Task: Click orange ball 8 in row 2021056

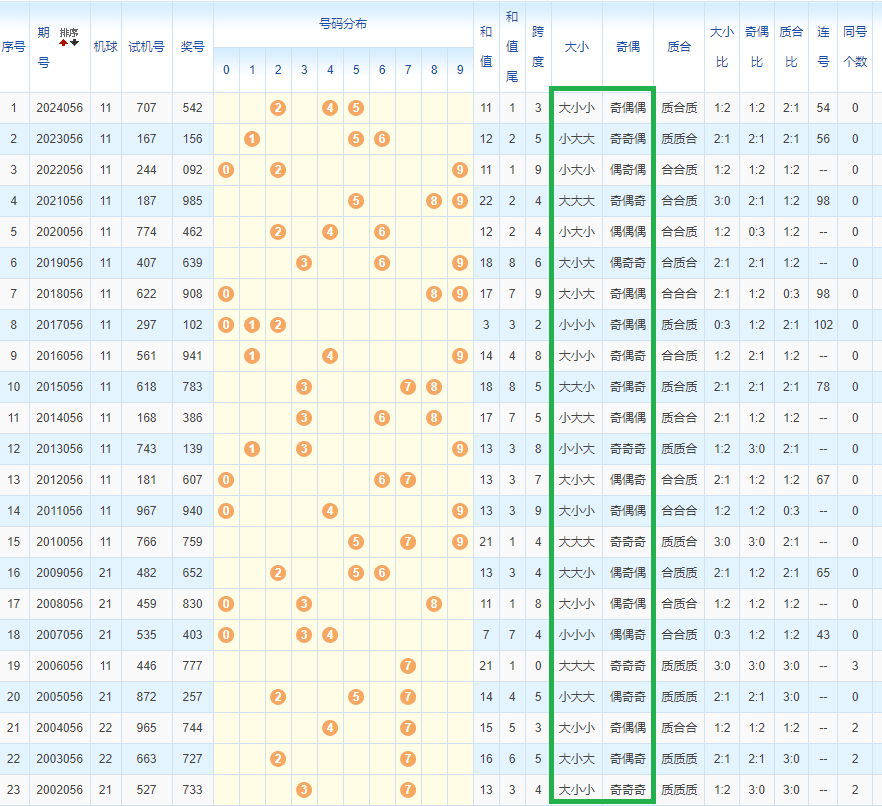Action: (x=434, y=201)
